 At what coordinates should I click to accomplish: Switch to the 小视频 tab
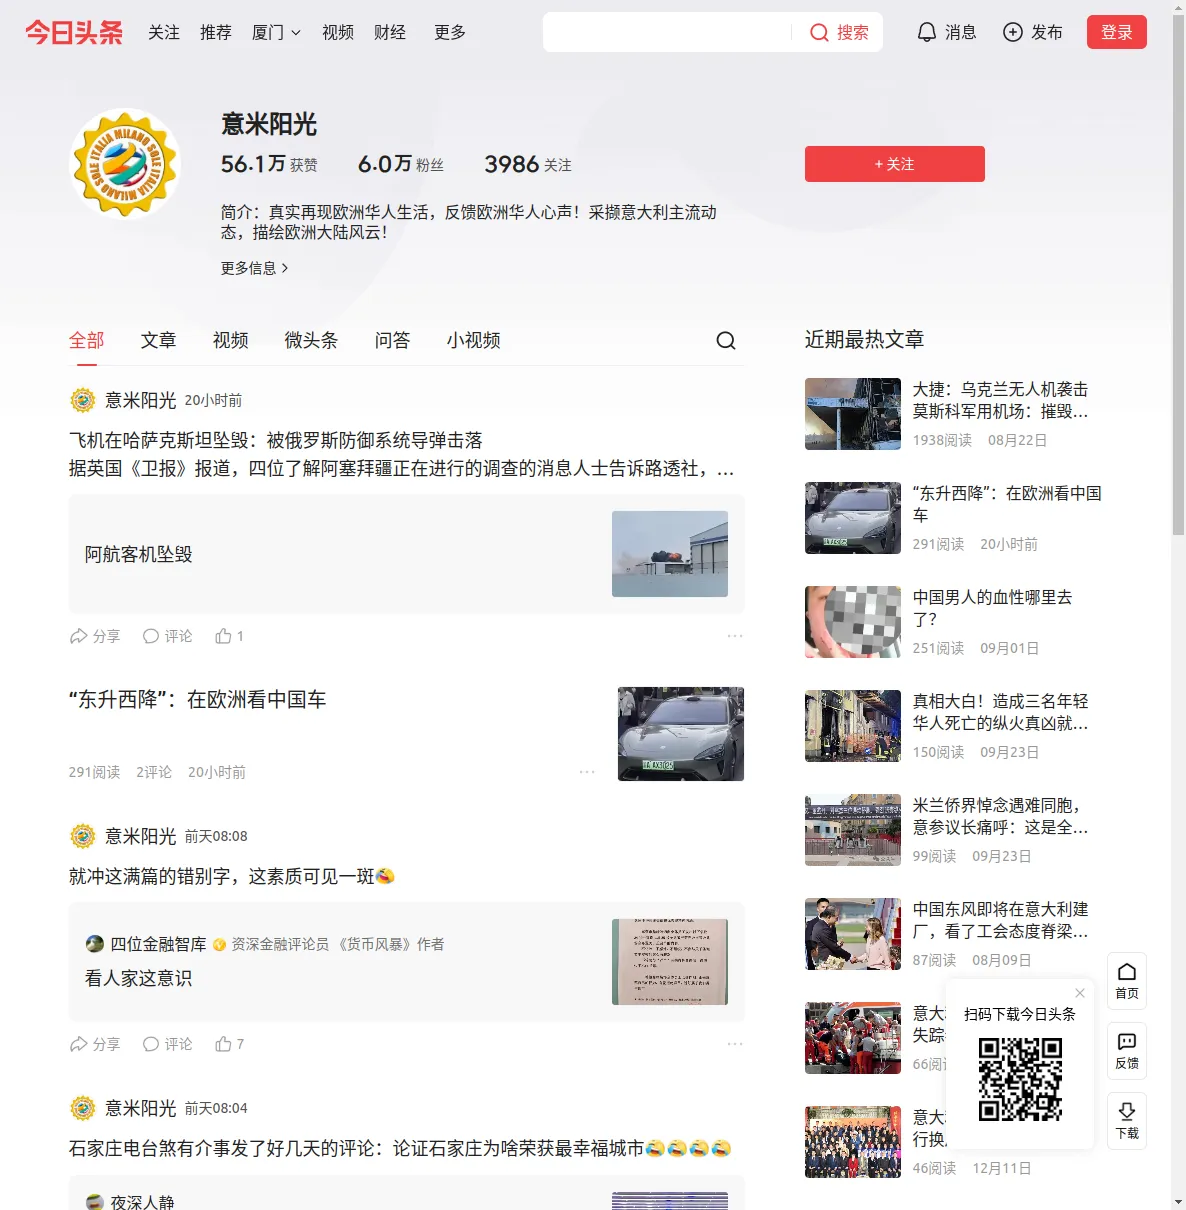tap(474, 340)
